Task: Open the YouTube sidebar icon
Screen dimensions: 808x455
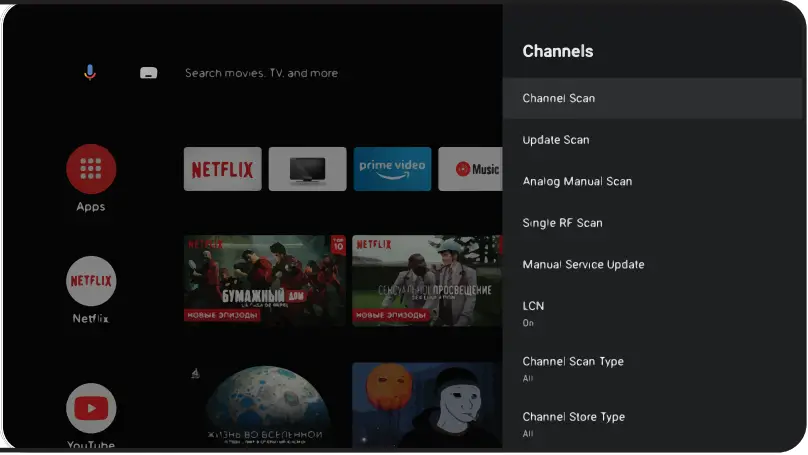Action: pos(91,408)
